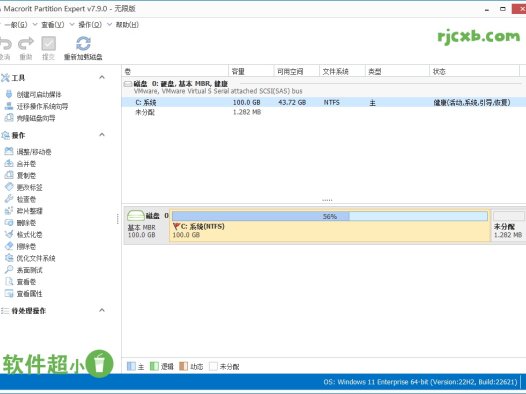This screenshot has width=526, height=394.
Task: Sort by the 类型 type column header
Action: 398,71
